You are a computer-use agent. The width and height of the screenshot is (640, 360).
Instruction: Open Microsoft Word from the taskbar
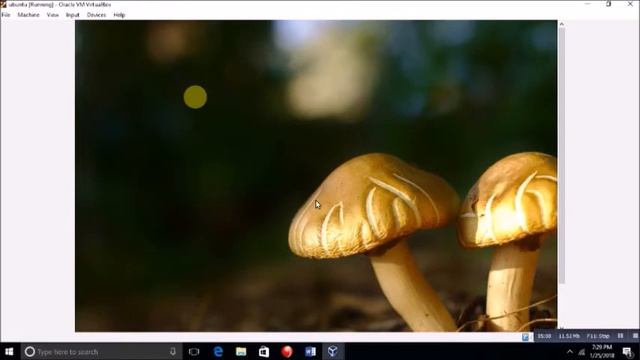[x=310, y=351]
